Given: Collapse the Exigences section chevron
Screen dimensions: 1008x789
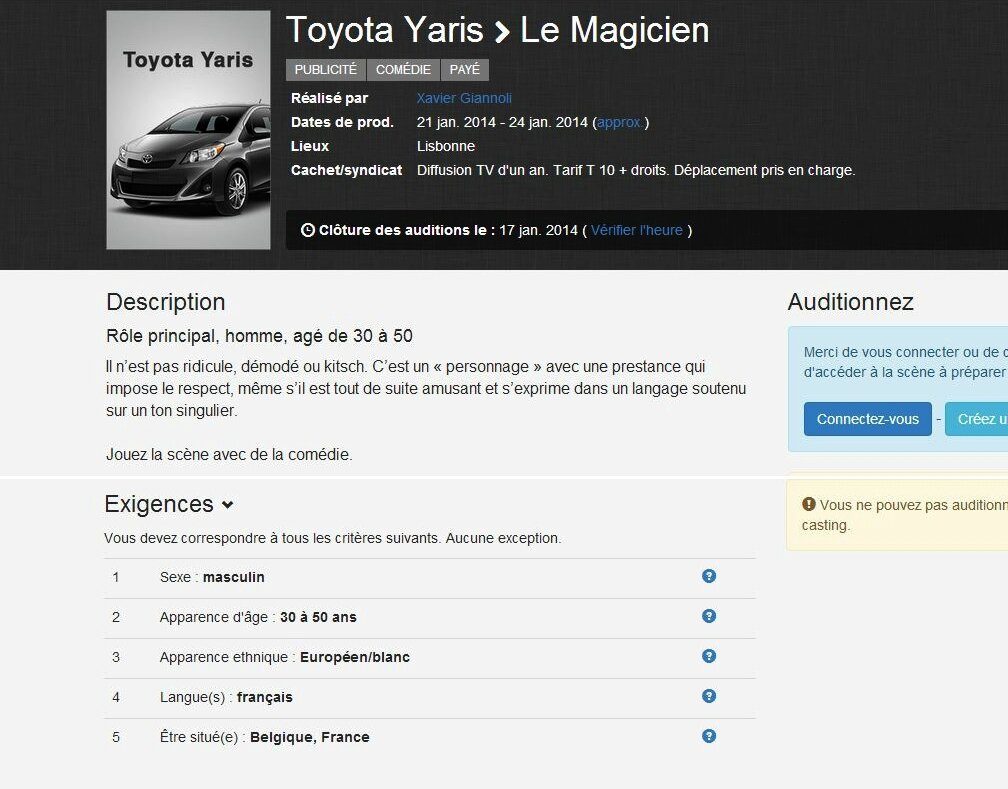Looking at the screenshot, I should pyautogui.click(x=228, y=505).
